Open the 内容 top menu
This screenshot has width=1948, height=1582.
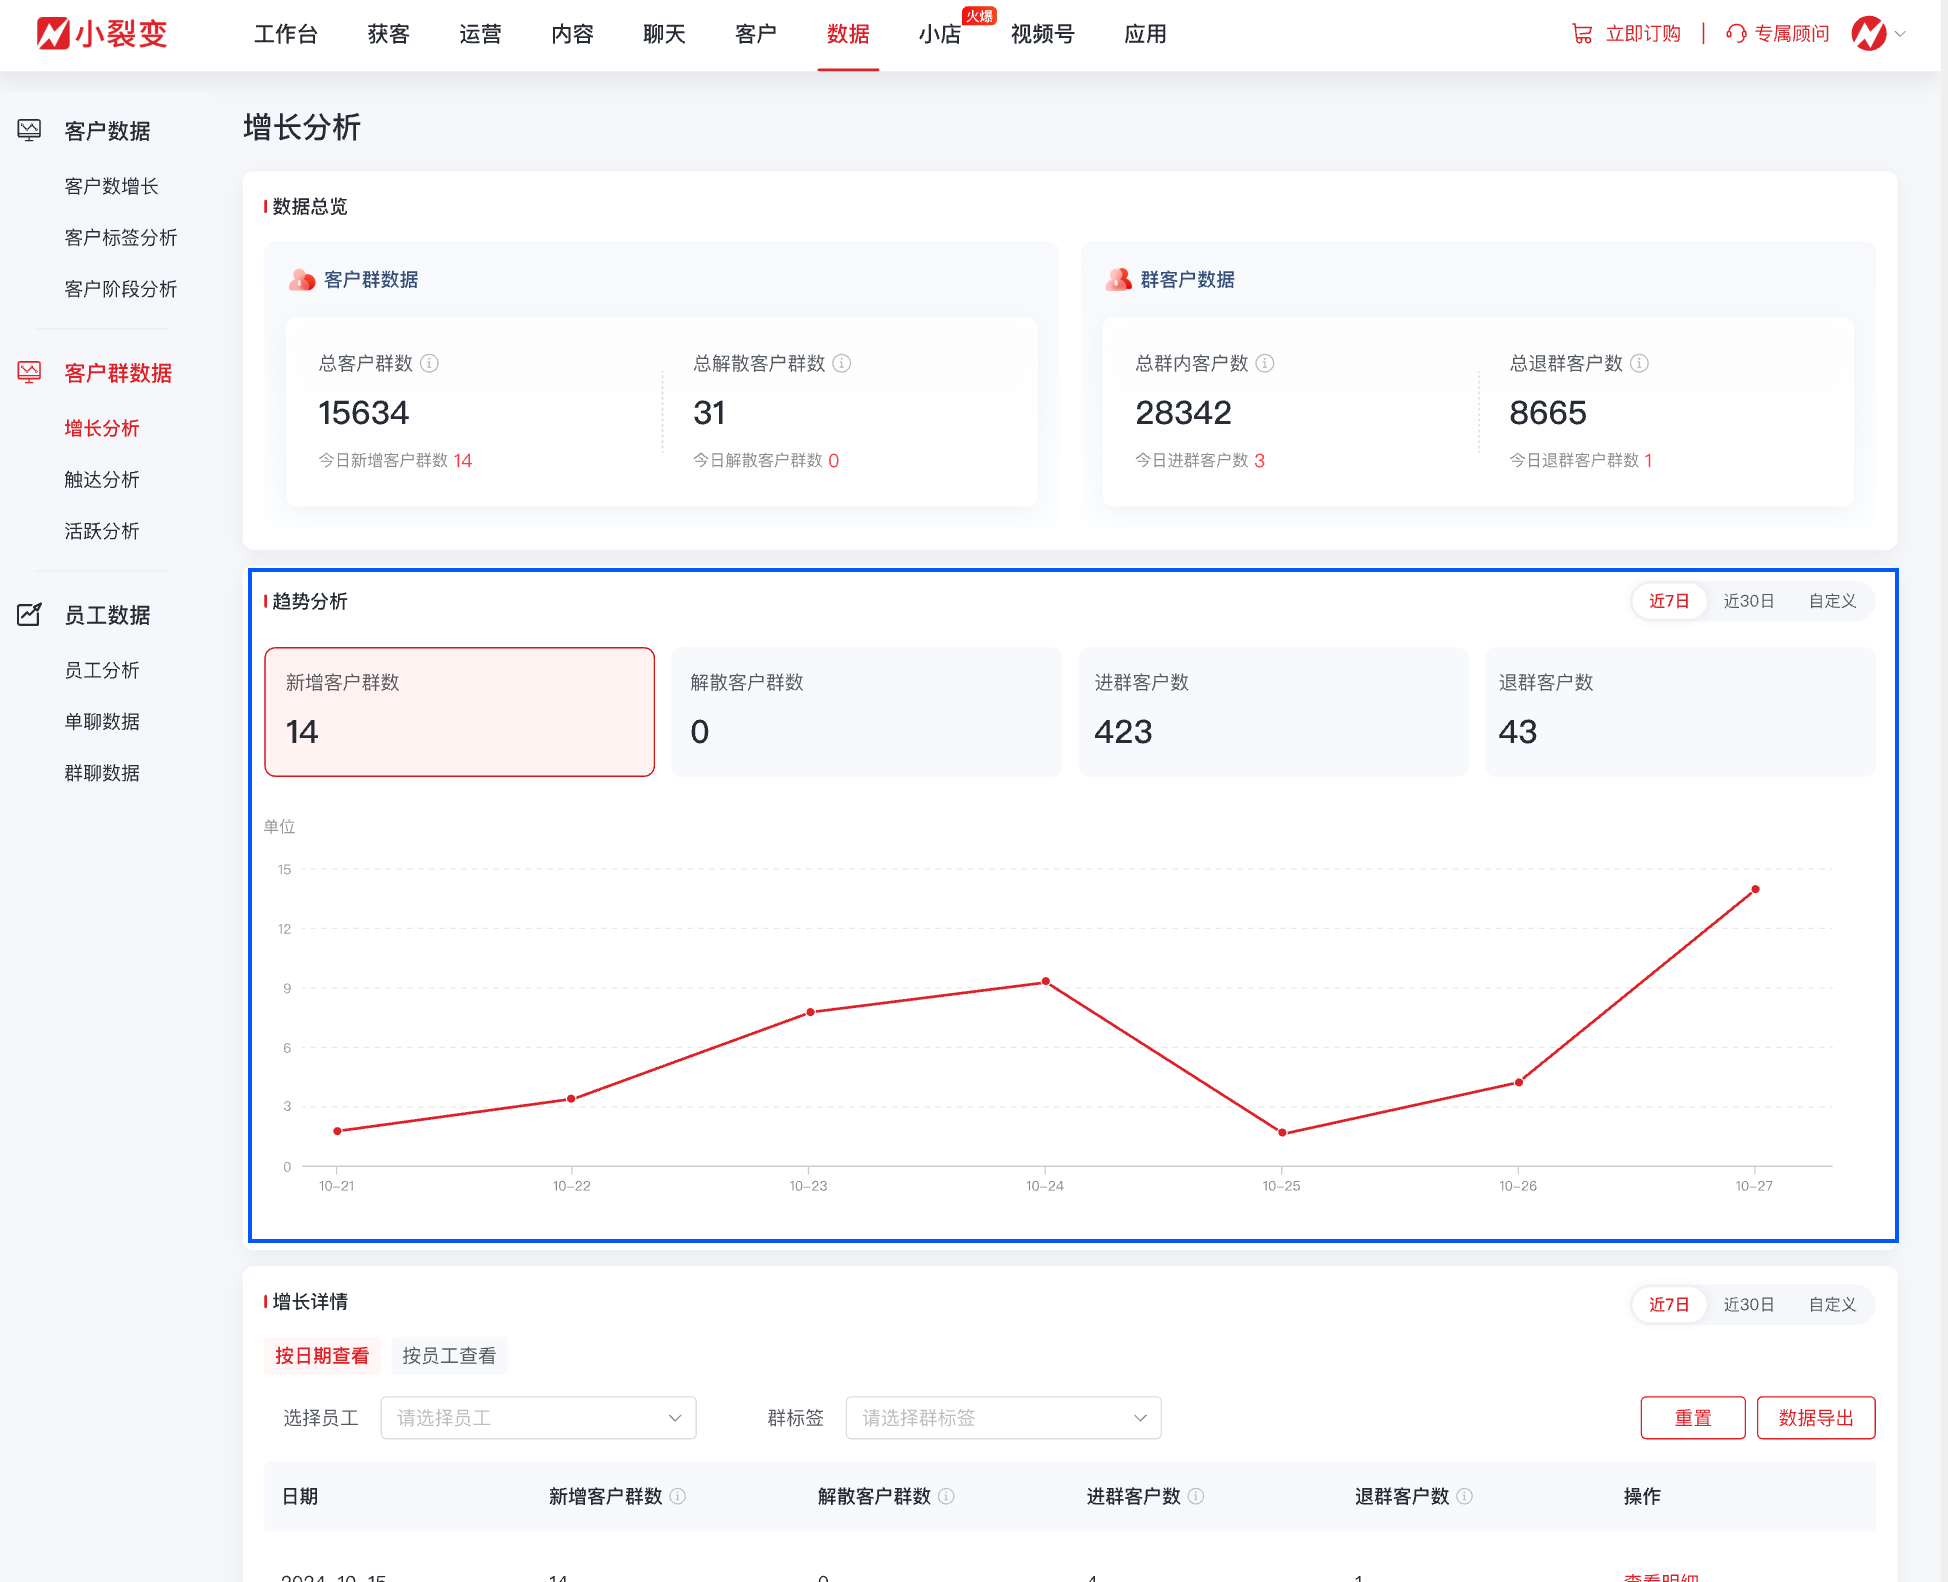(572, 34)
